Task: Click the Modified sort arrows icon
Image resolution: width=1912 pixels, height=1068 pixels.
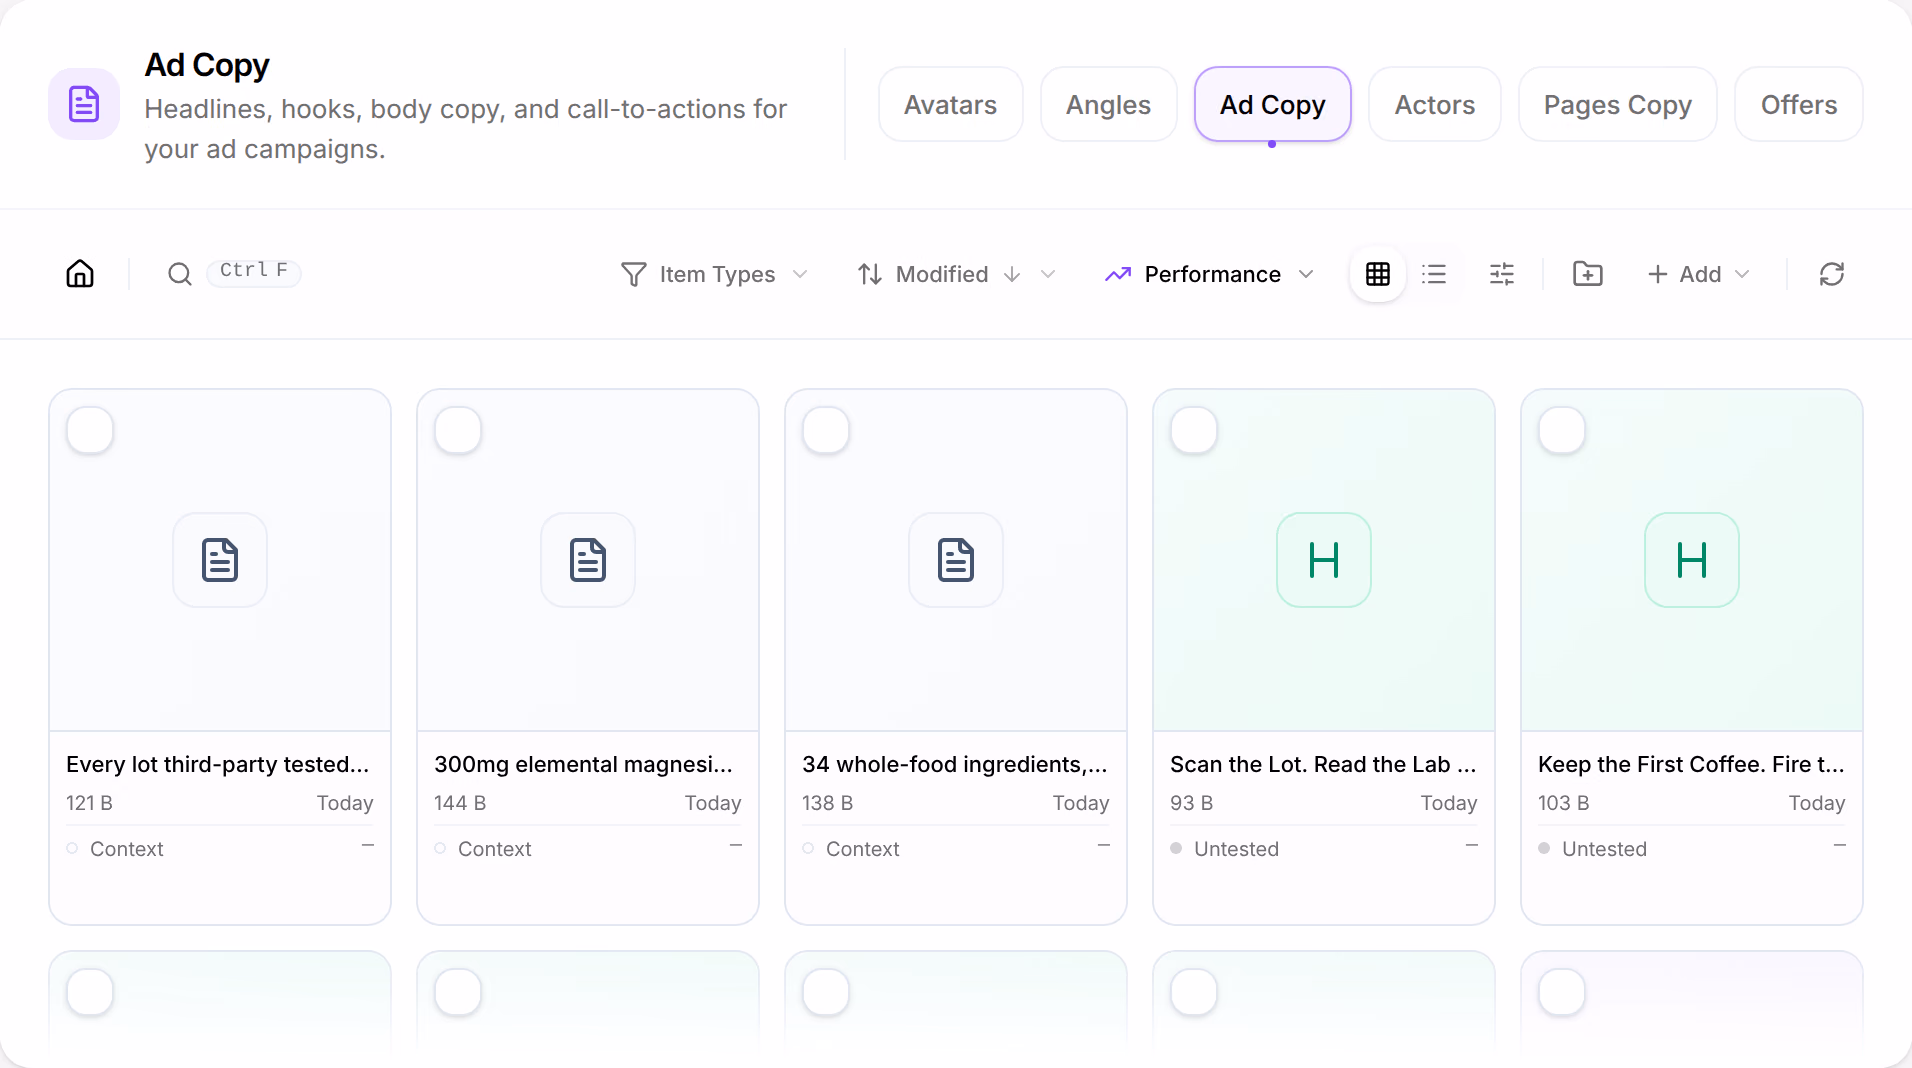Action: [x=870, y=274]
